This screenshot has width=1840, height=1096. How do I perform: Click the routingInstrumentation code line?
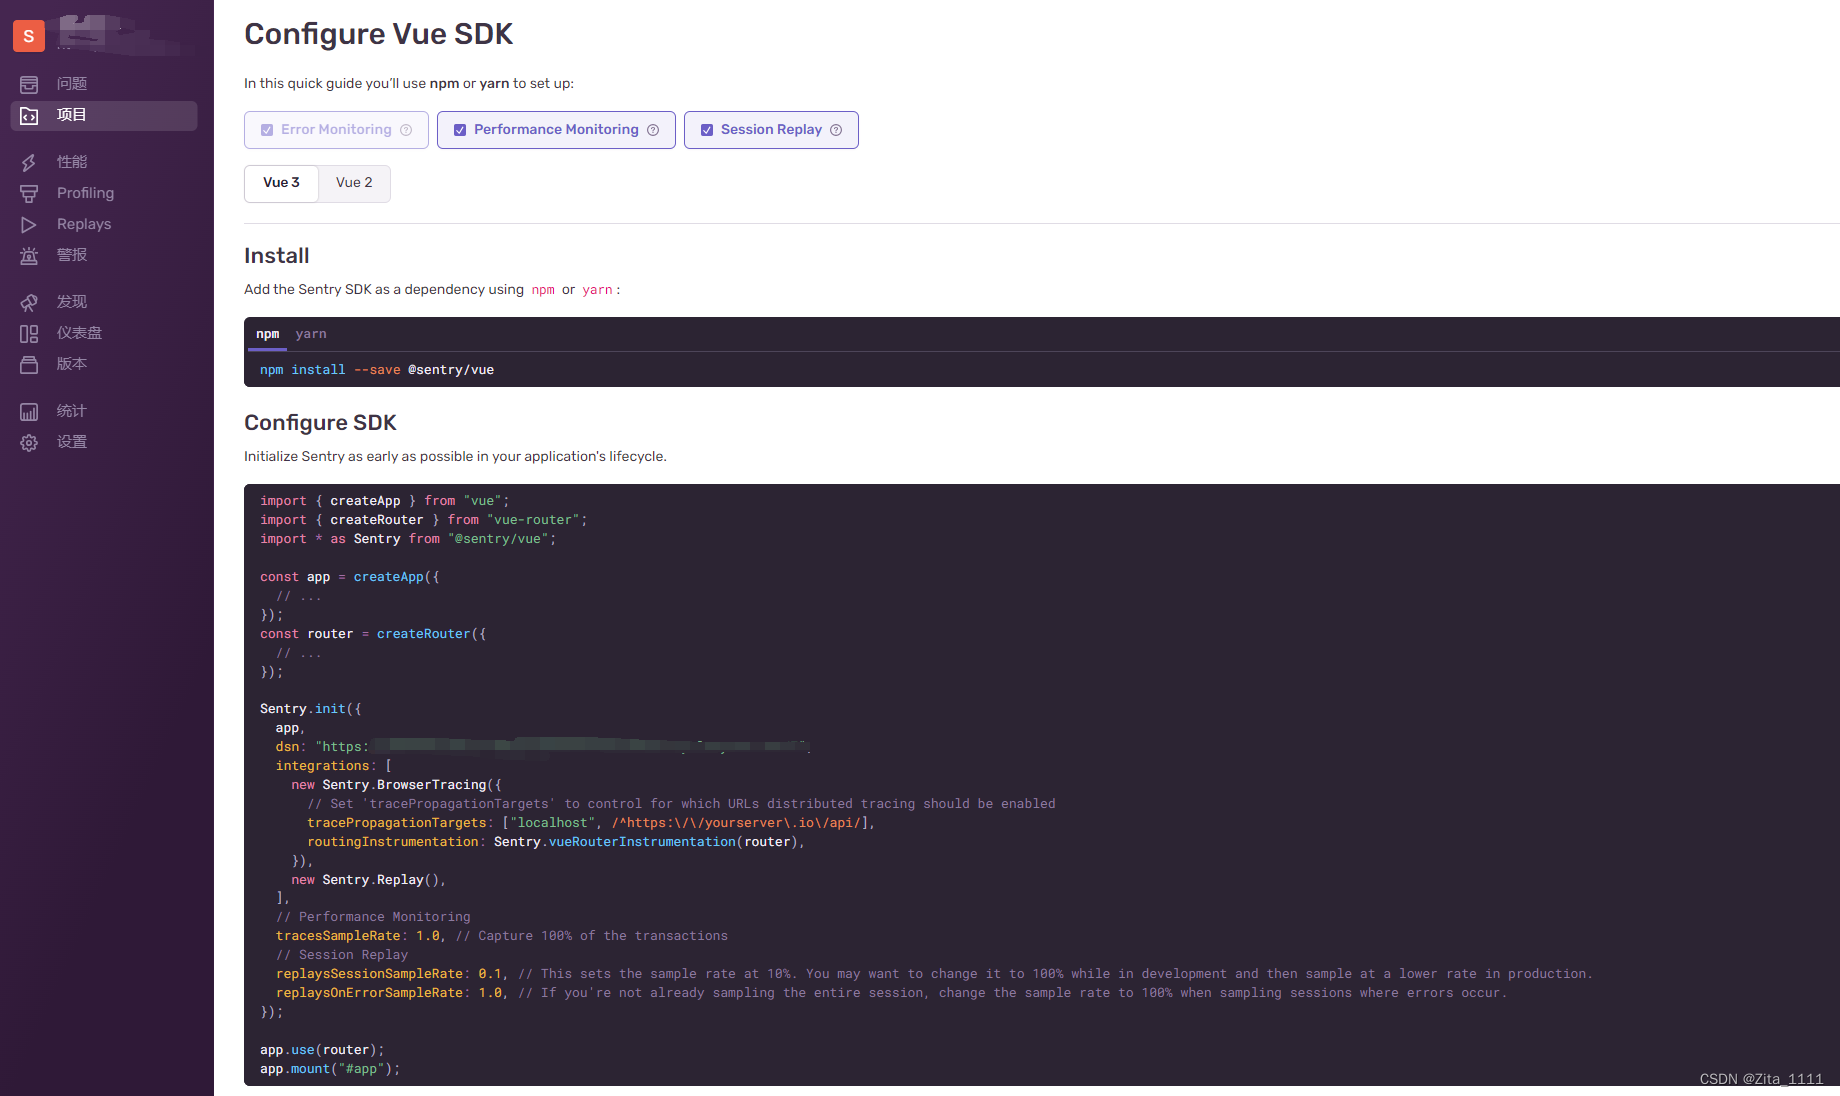pos(556,842)
